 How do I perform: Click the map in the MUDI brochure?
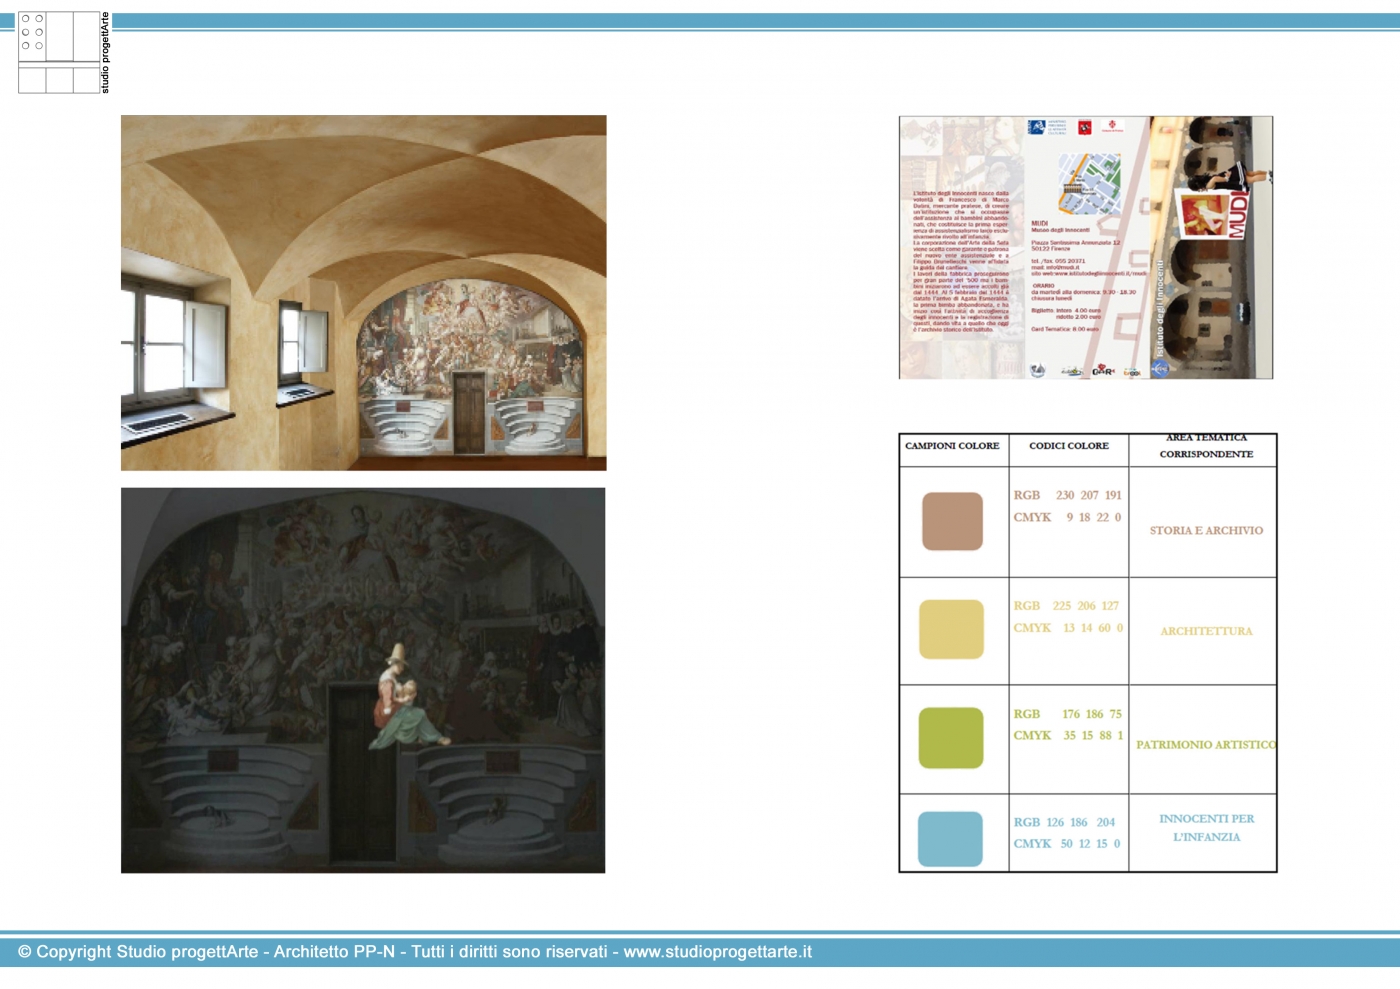tap(1089, 183)
